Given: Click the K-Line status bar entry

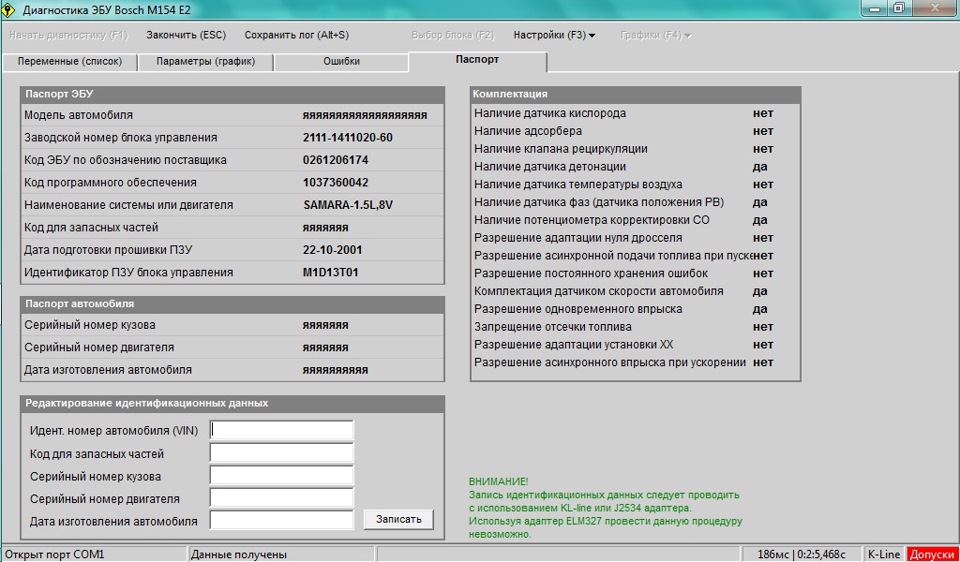Looking at the screenshot, I should [883, 555].
